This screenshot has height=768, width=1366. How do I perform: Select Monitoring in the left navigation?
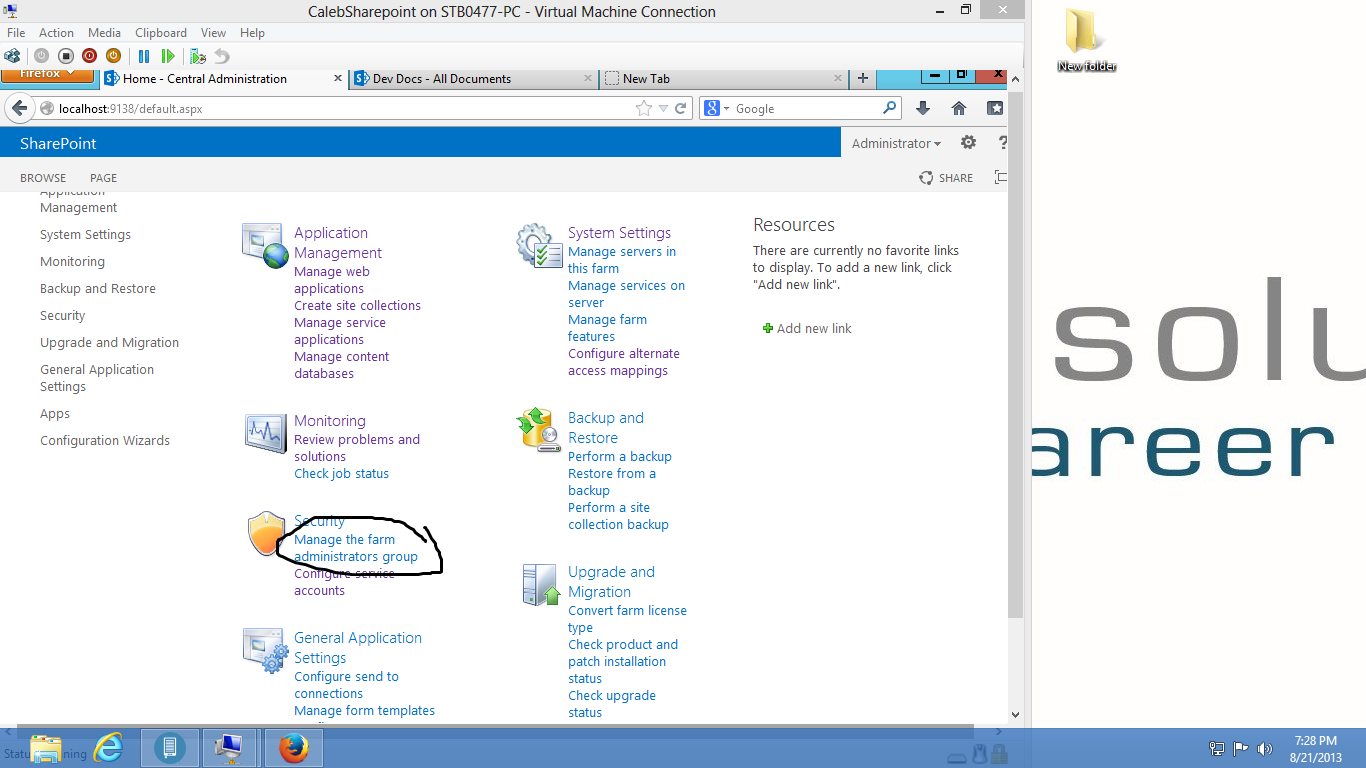click(72, 261)
